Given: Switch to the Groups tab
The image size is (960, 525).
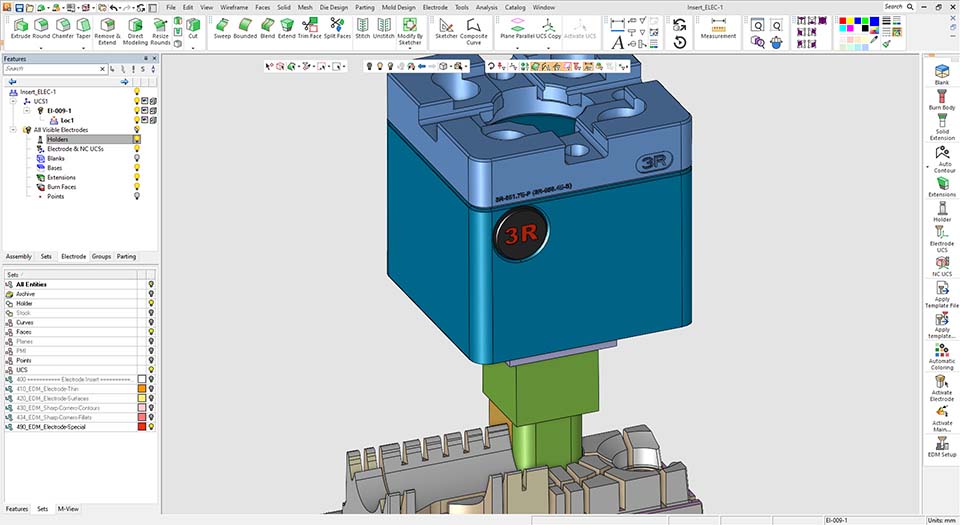Looking at the screenshot, I should pyautogui.click(x=101, y=257).
